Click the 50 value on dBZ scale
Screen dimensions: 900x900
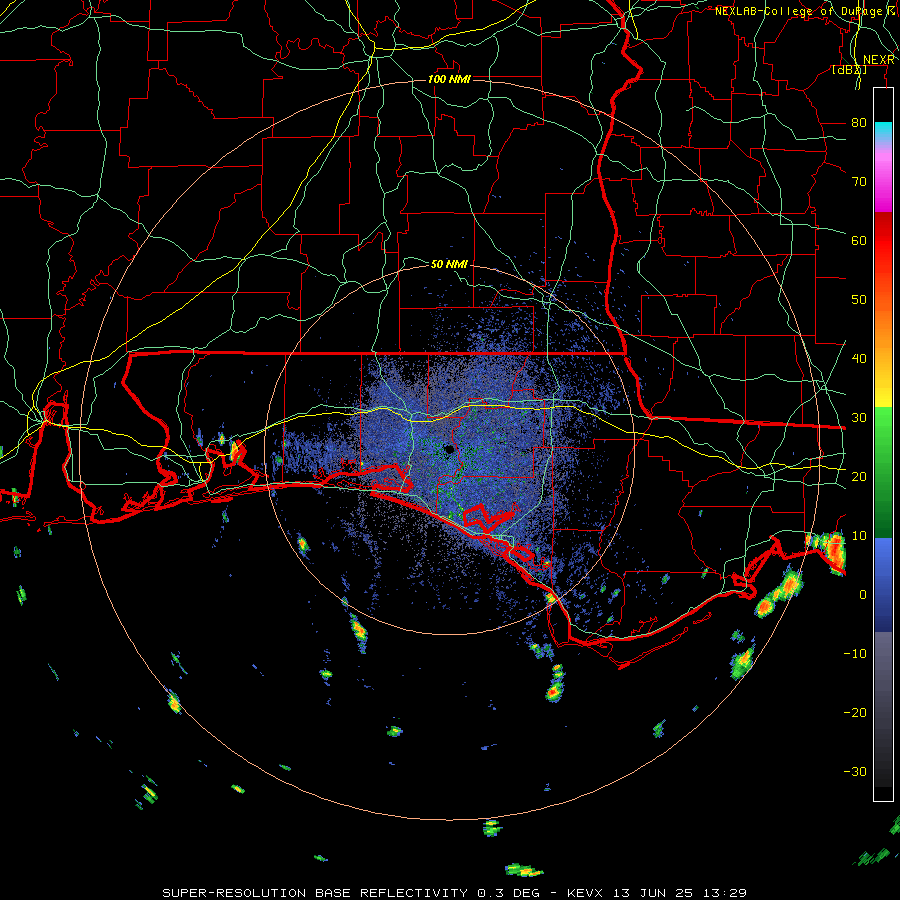(x=859, y=300)
